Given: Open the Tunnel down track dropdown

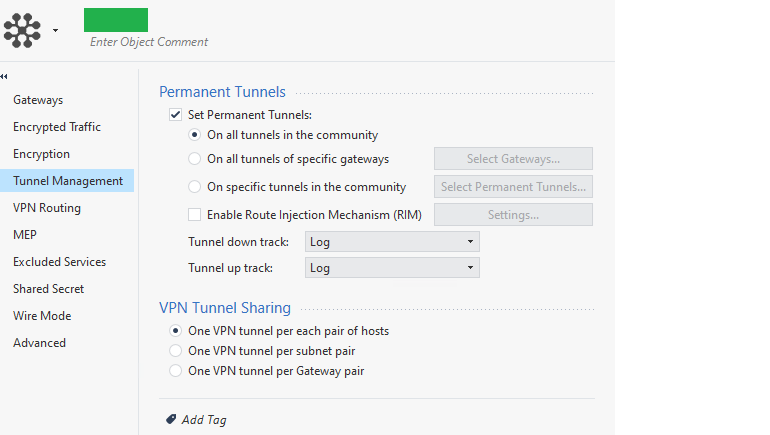Looking at the screenshot, I should pyautogui.click(x=392, y=242).
